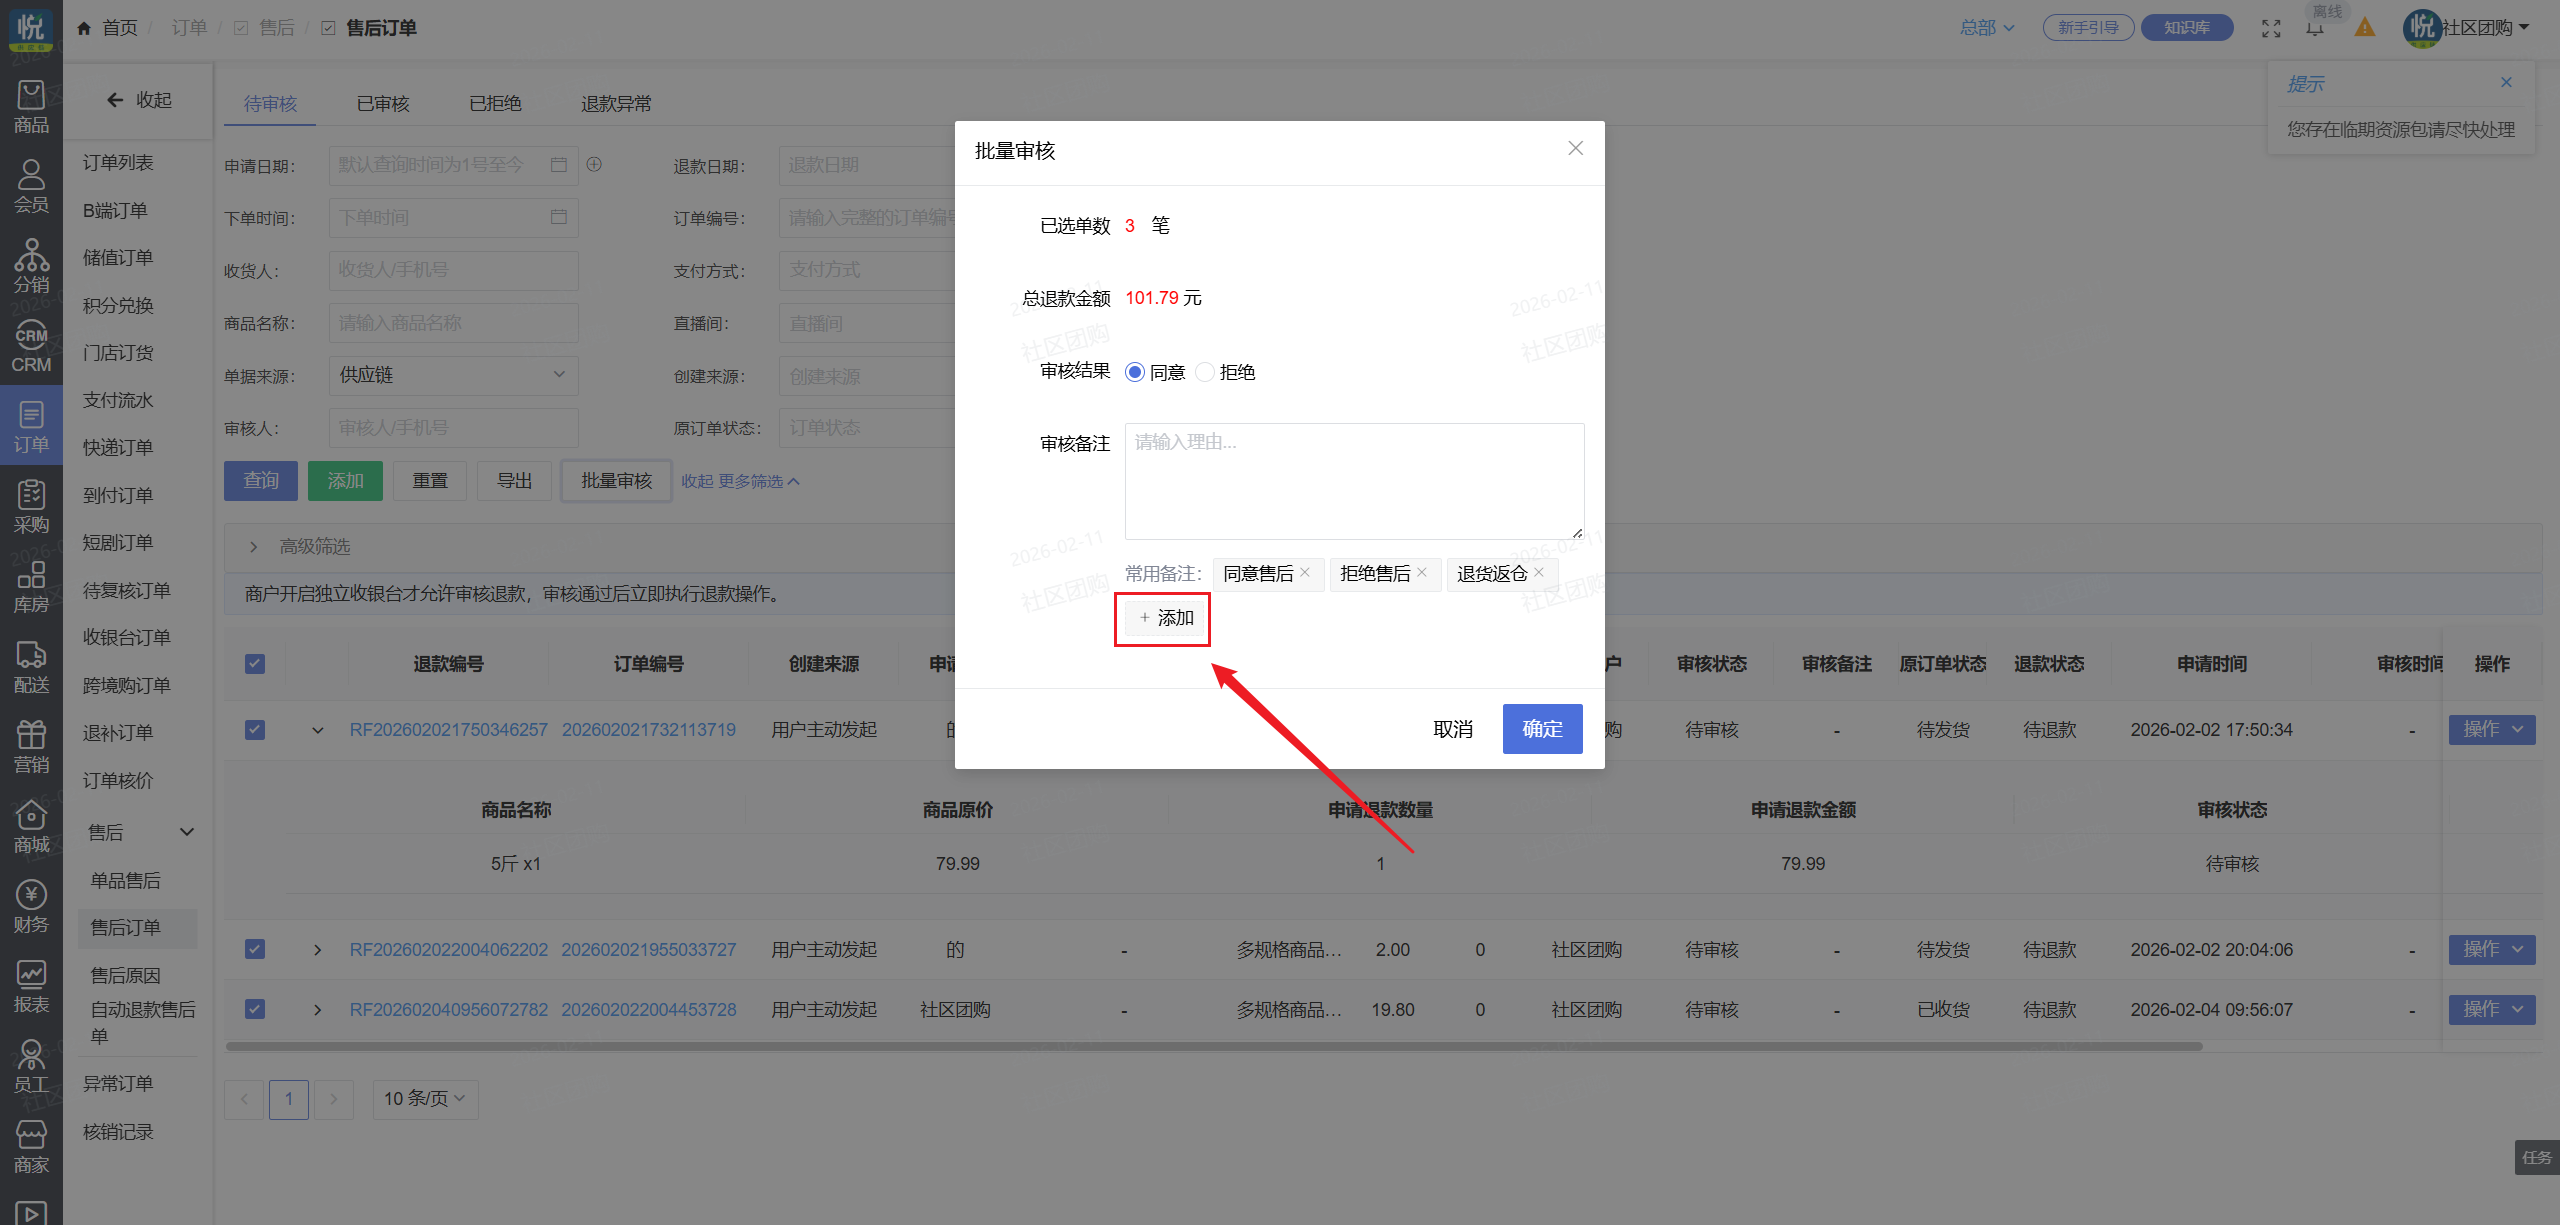
Task: Open the 单据来源 供应链 dropdown
Action: (453, 375)
